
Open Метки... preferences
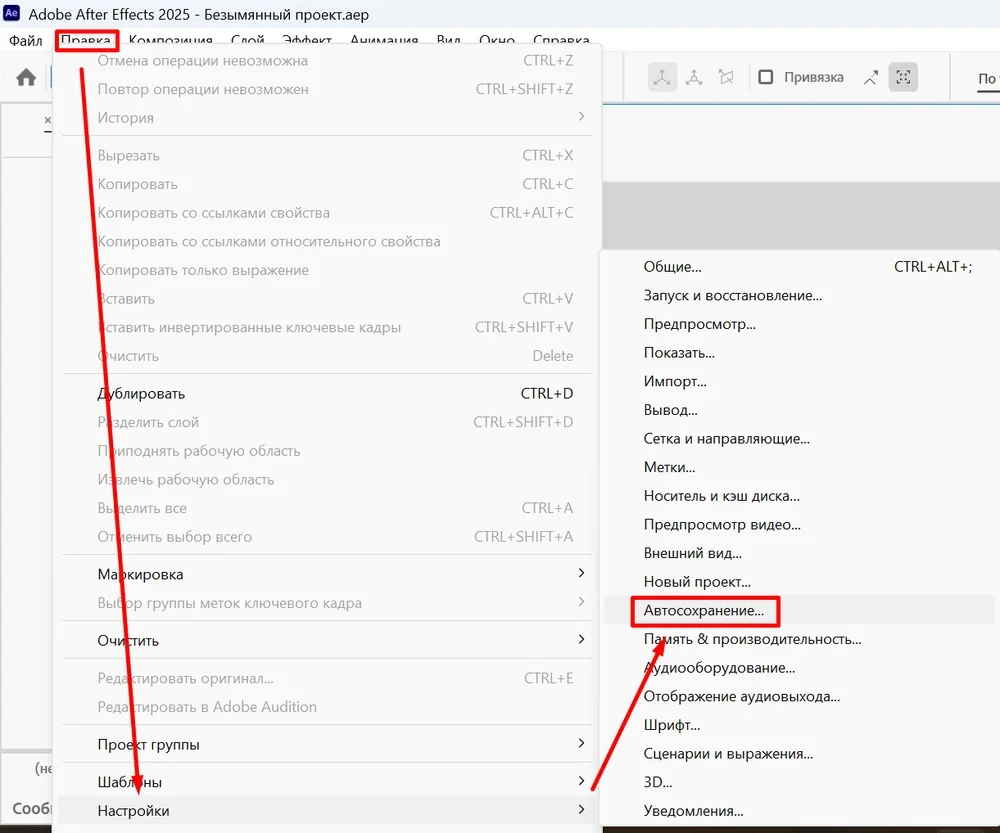pyautogui.click(x=800, y=468)
